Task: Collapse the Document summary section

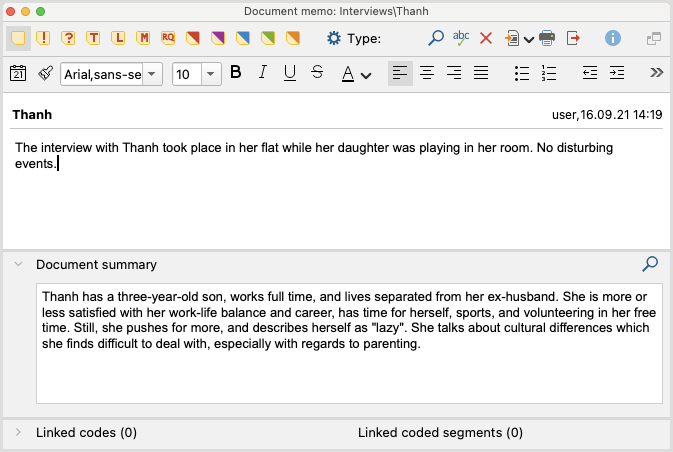Action: click(18, 265)
